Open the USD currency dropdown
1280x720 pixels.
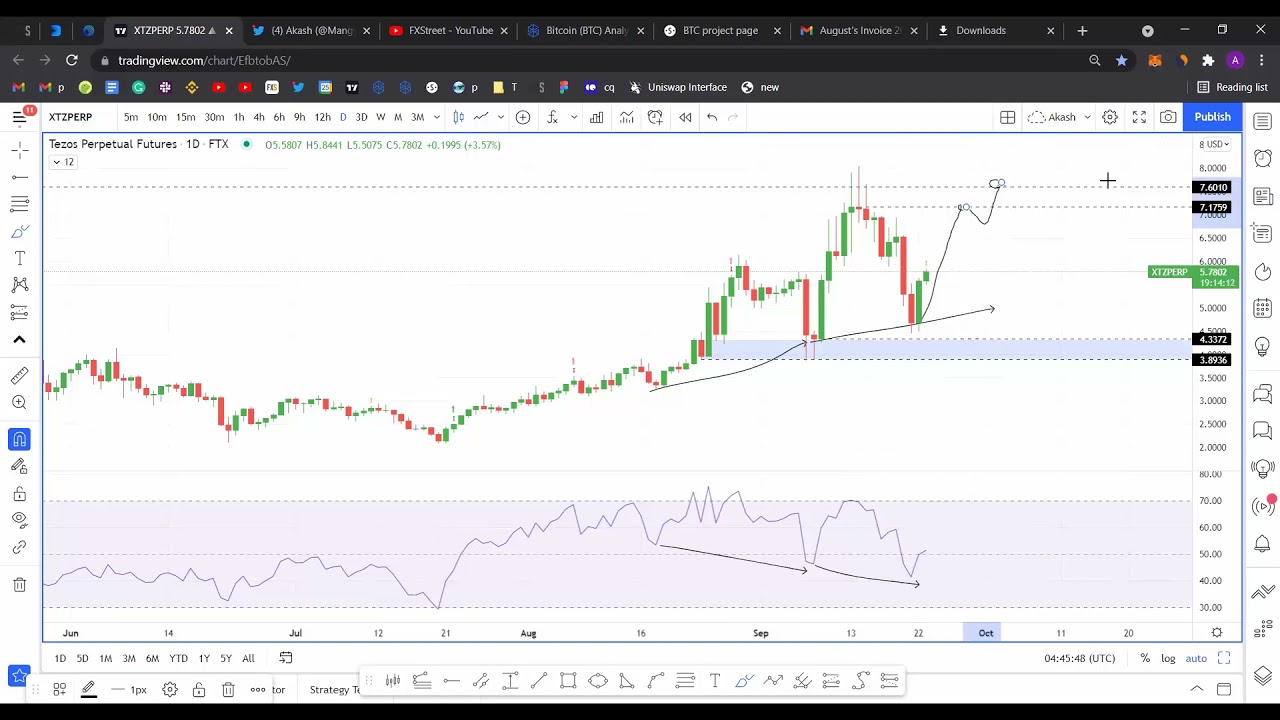1215,145
